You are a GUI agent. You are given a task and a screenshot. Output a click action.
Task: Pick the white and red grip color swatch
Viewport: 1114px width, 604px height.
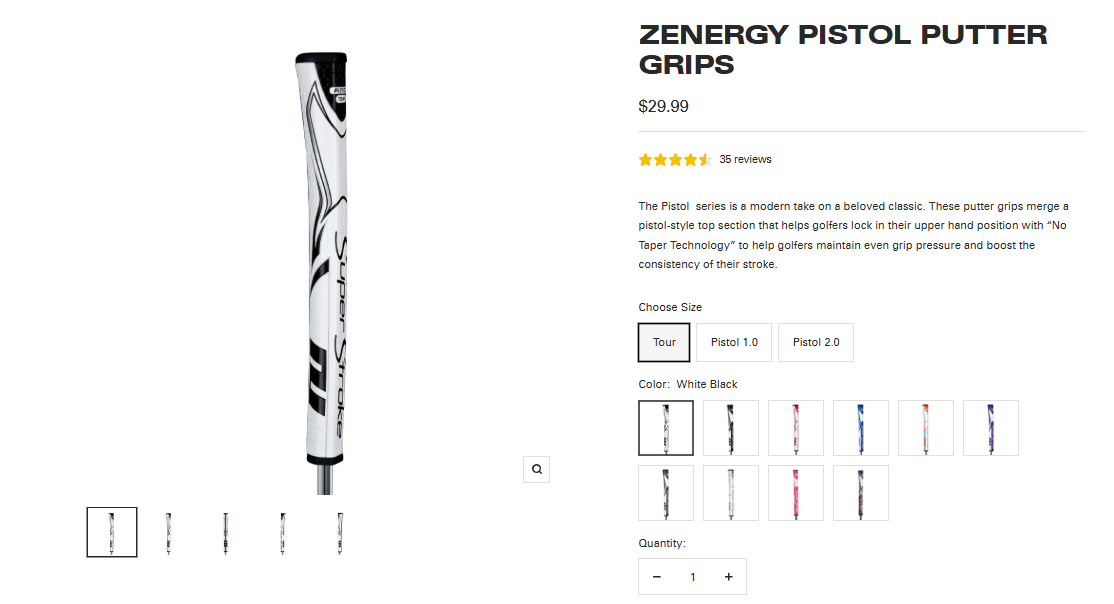tap(796, 428)
